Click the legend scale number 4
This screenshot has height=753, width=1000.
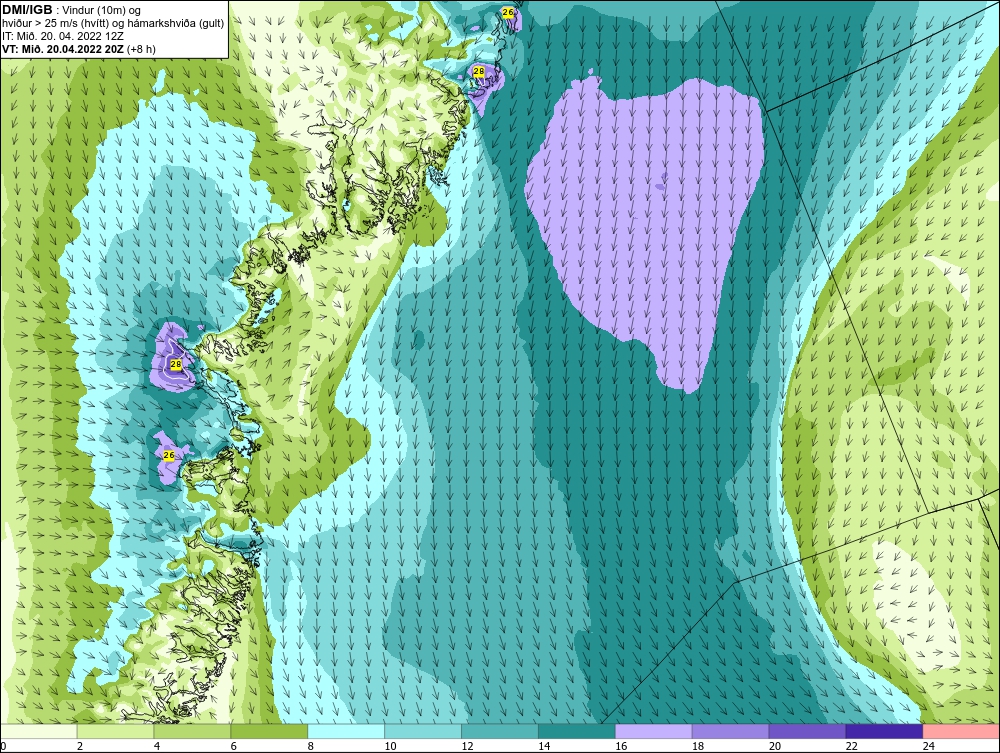tap(157, 746)
